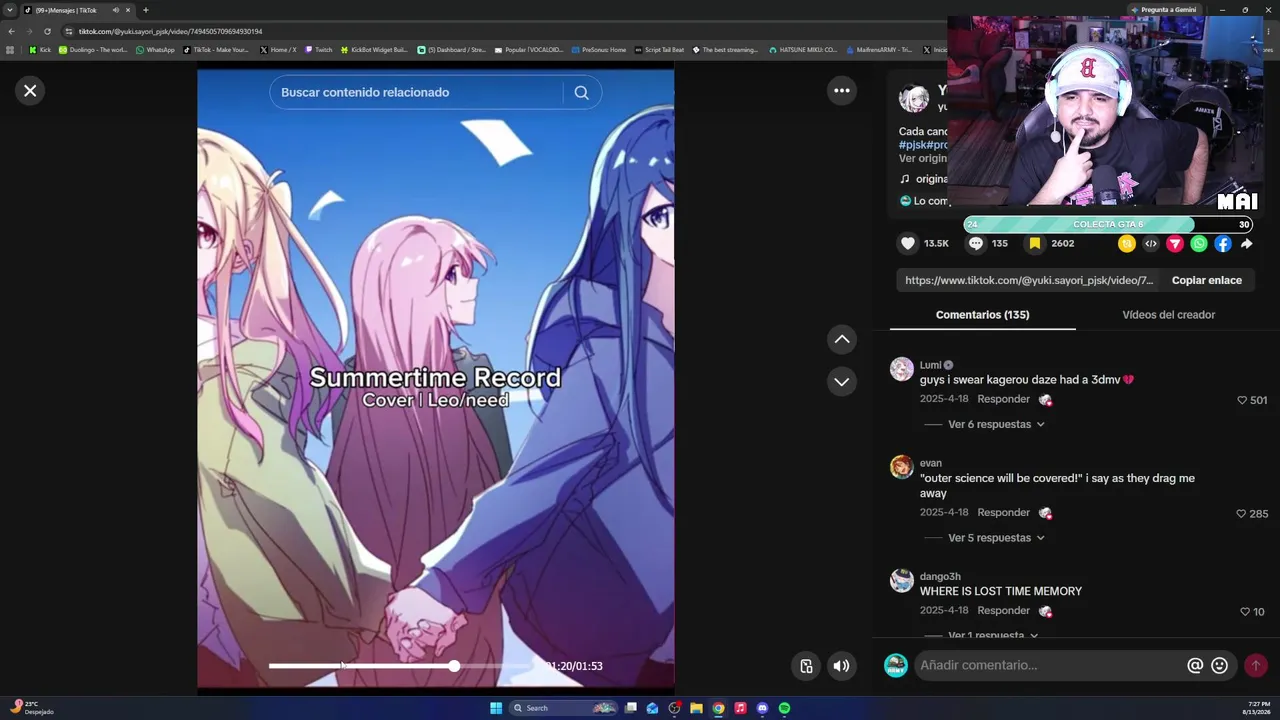
Task: Open evan's avatar thumbnail
Action: tap(902, 467)
